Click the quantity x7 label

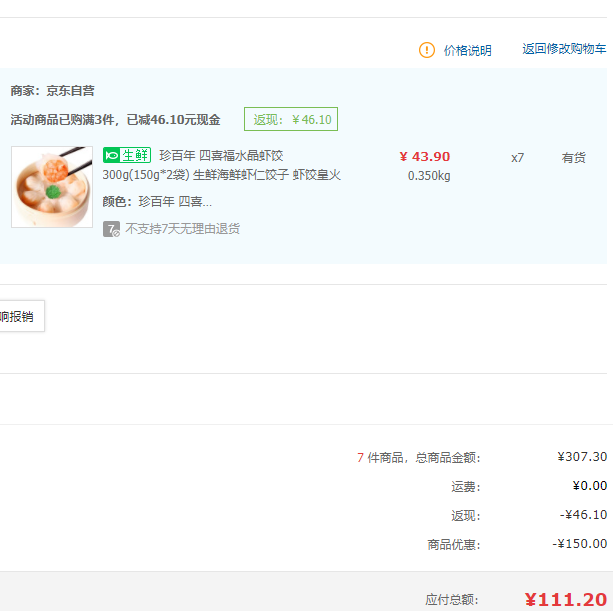point(517,158)
